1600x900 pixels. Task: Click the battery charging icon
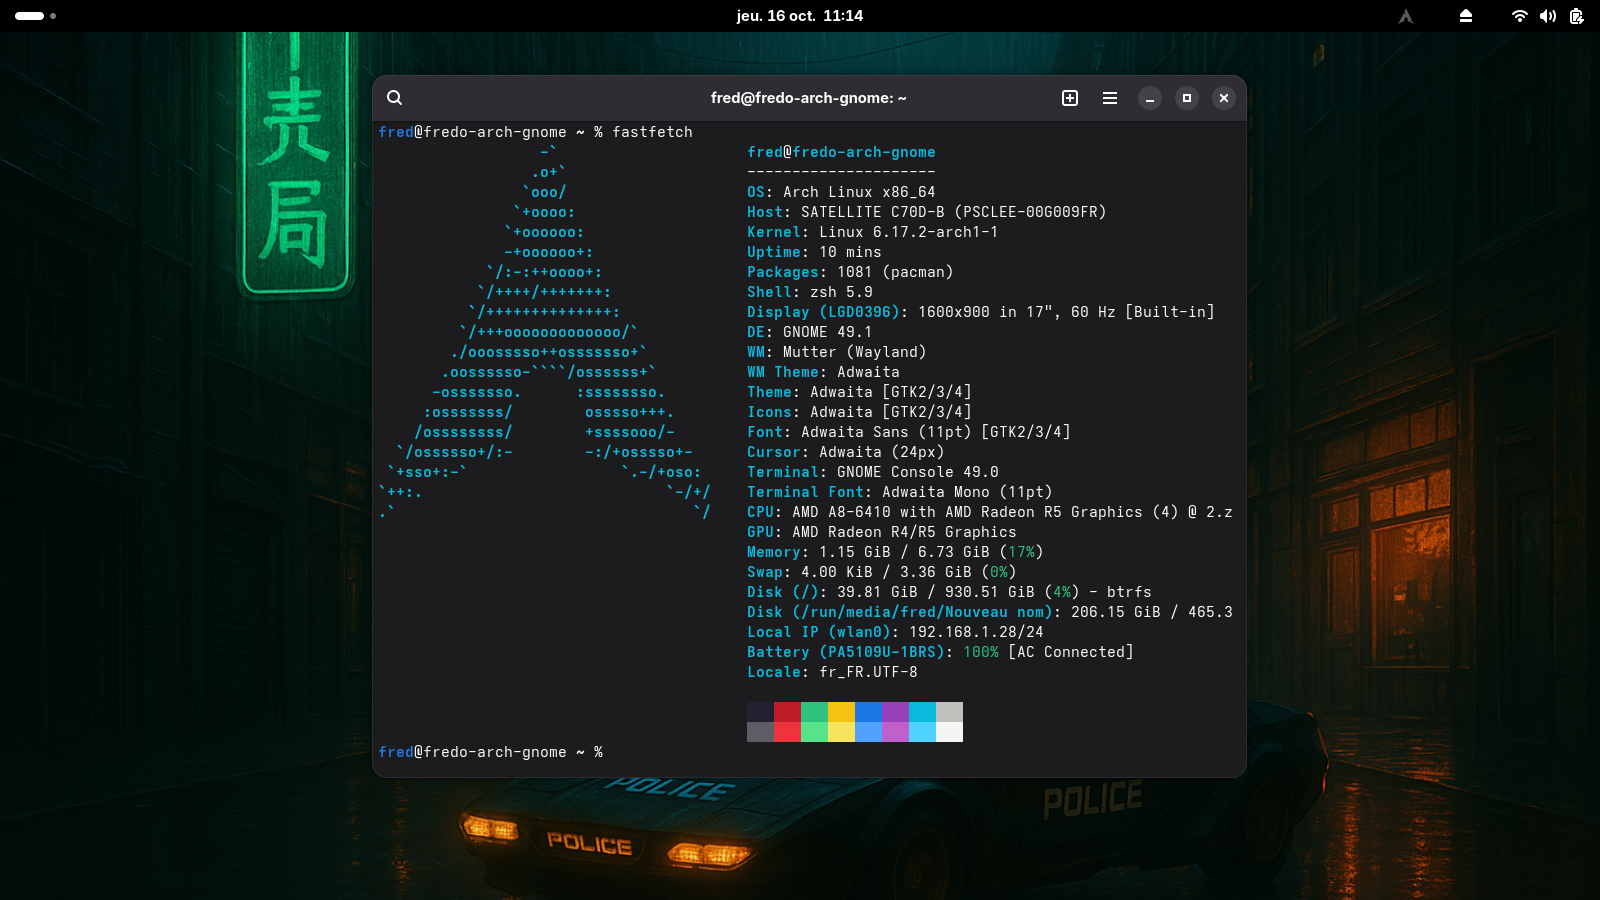1577,16
